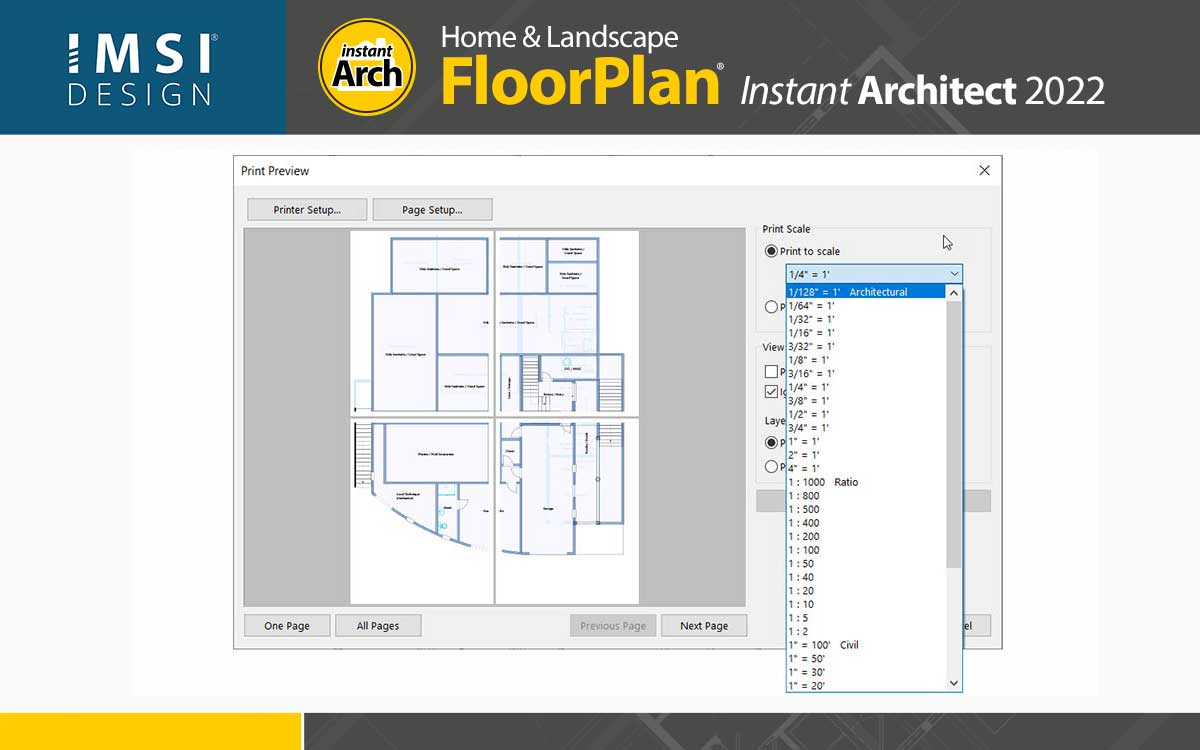The image size is (1200, 750).
Task: Click bottom-left preview page
Action: tap(422, 511)
